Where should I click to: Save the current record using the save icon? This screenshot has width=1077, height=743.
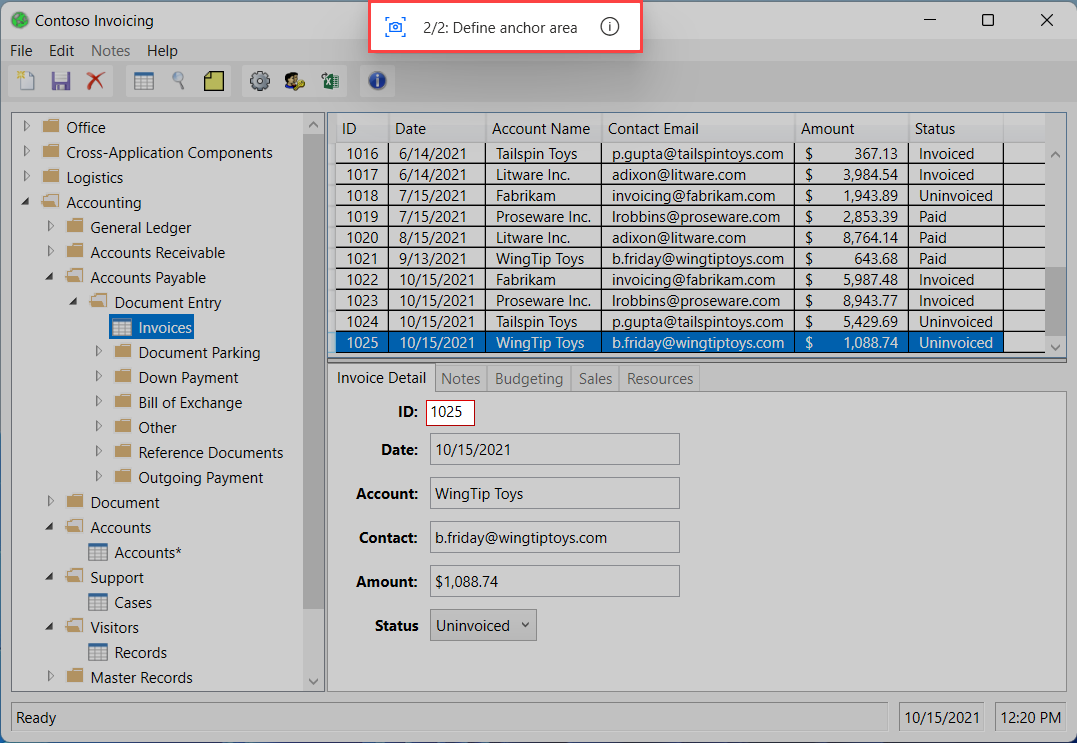(61, 81)
